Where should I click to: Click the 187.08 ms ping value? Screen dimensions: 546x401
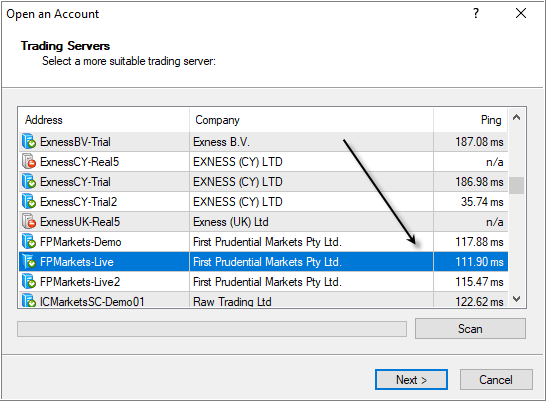click(479, 142)
